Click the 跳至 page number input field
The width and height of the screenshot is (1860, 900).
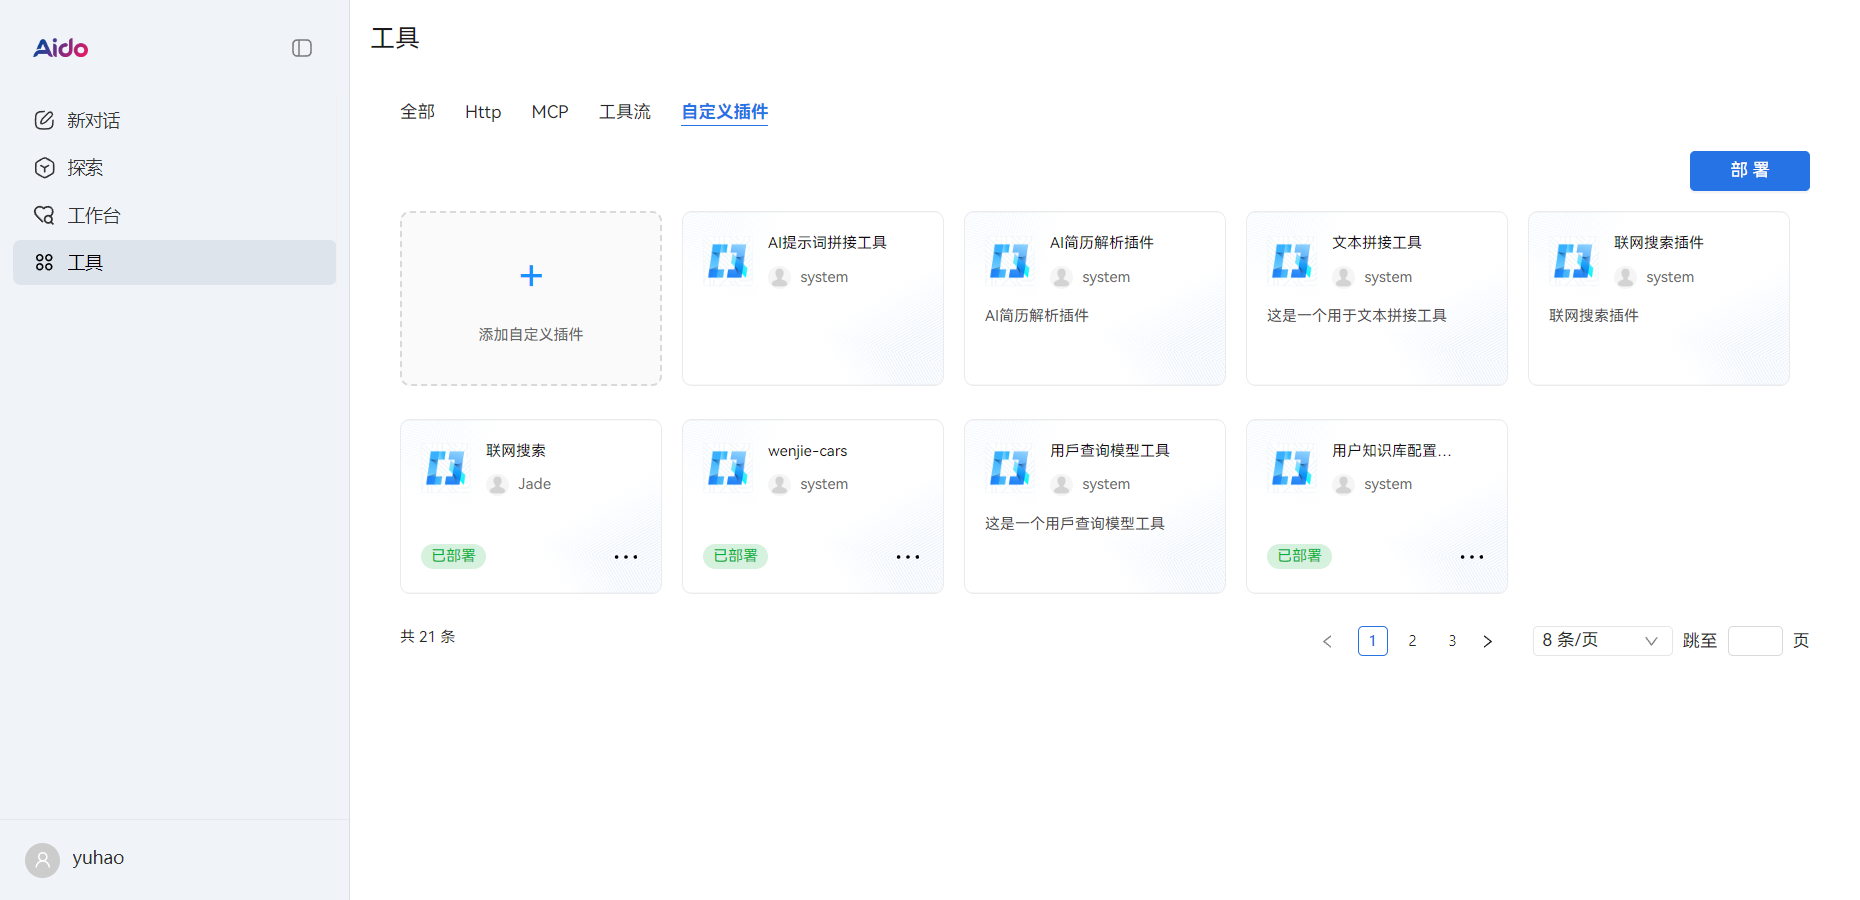[1755, 641]
